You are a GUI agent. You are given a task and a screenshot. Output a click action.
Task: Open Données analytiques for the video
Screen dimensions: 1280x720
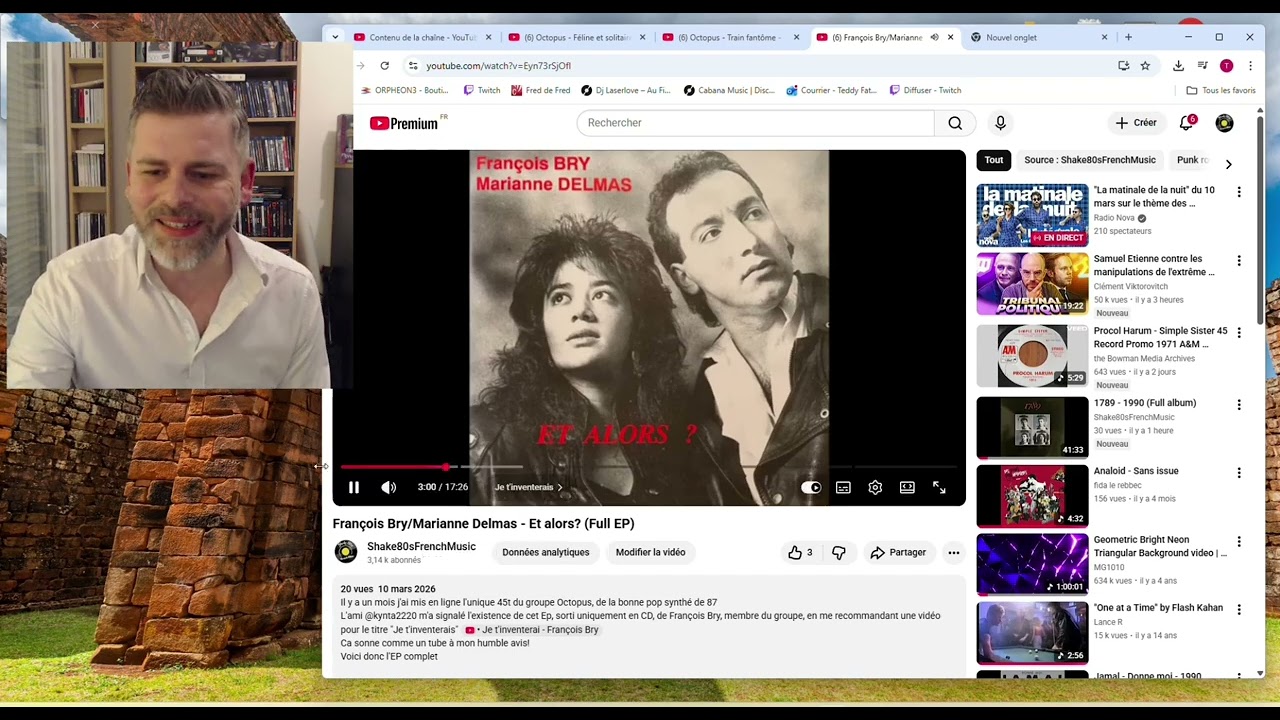pos(545,552)
